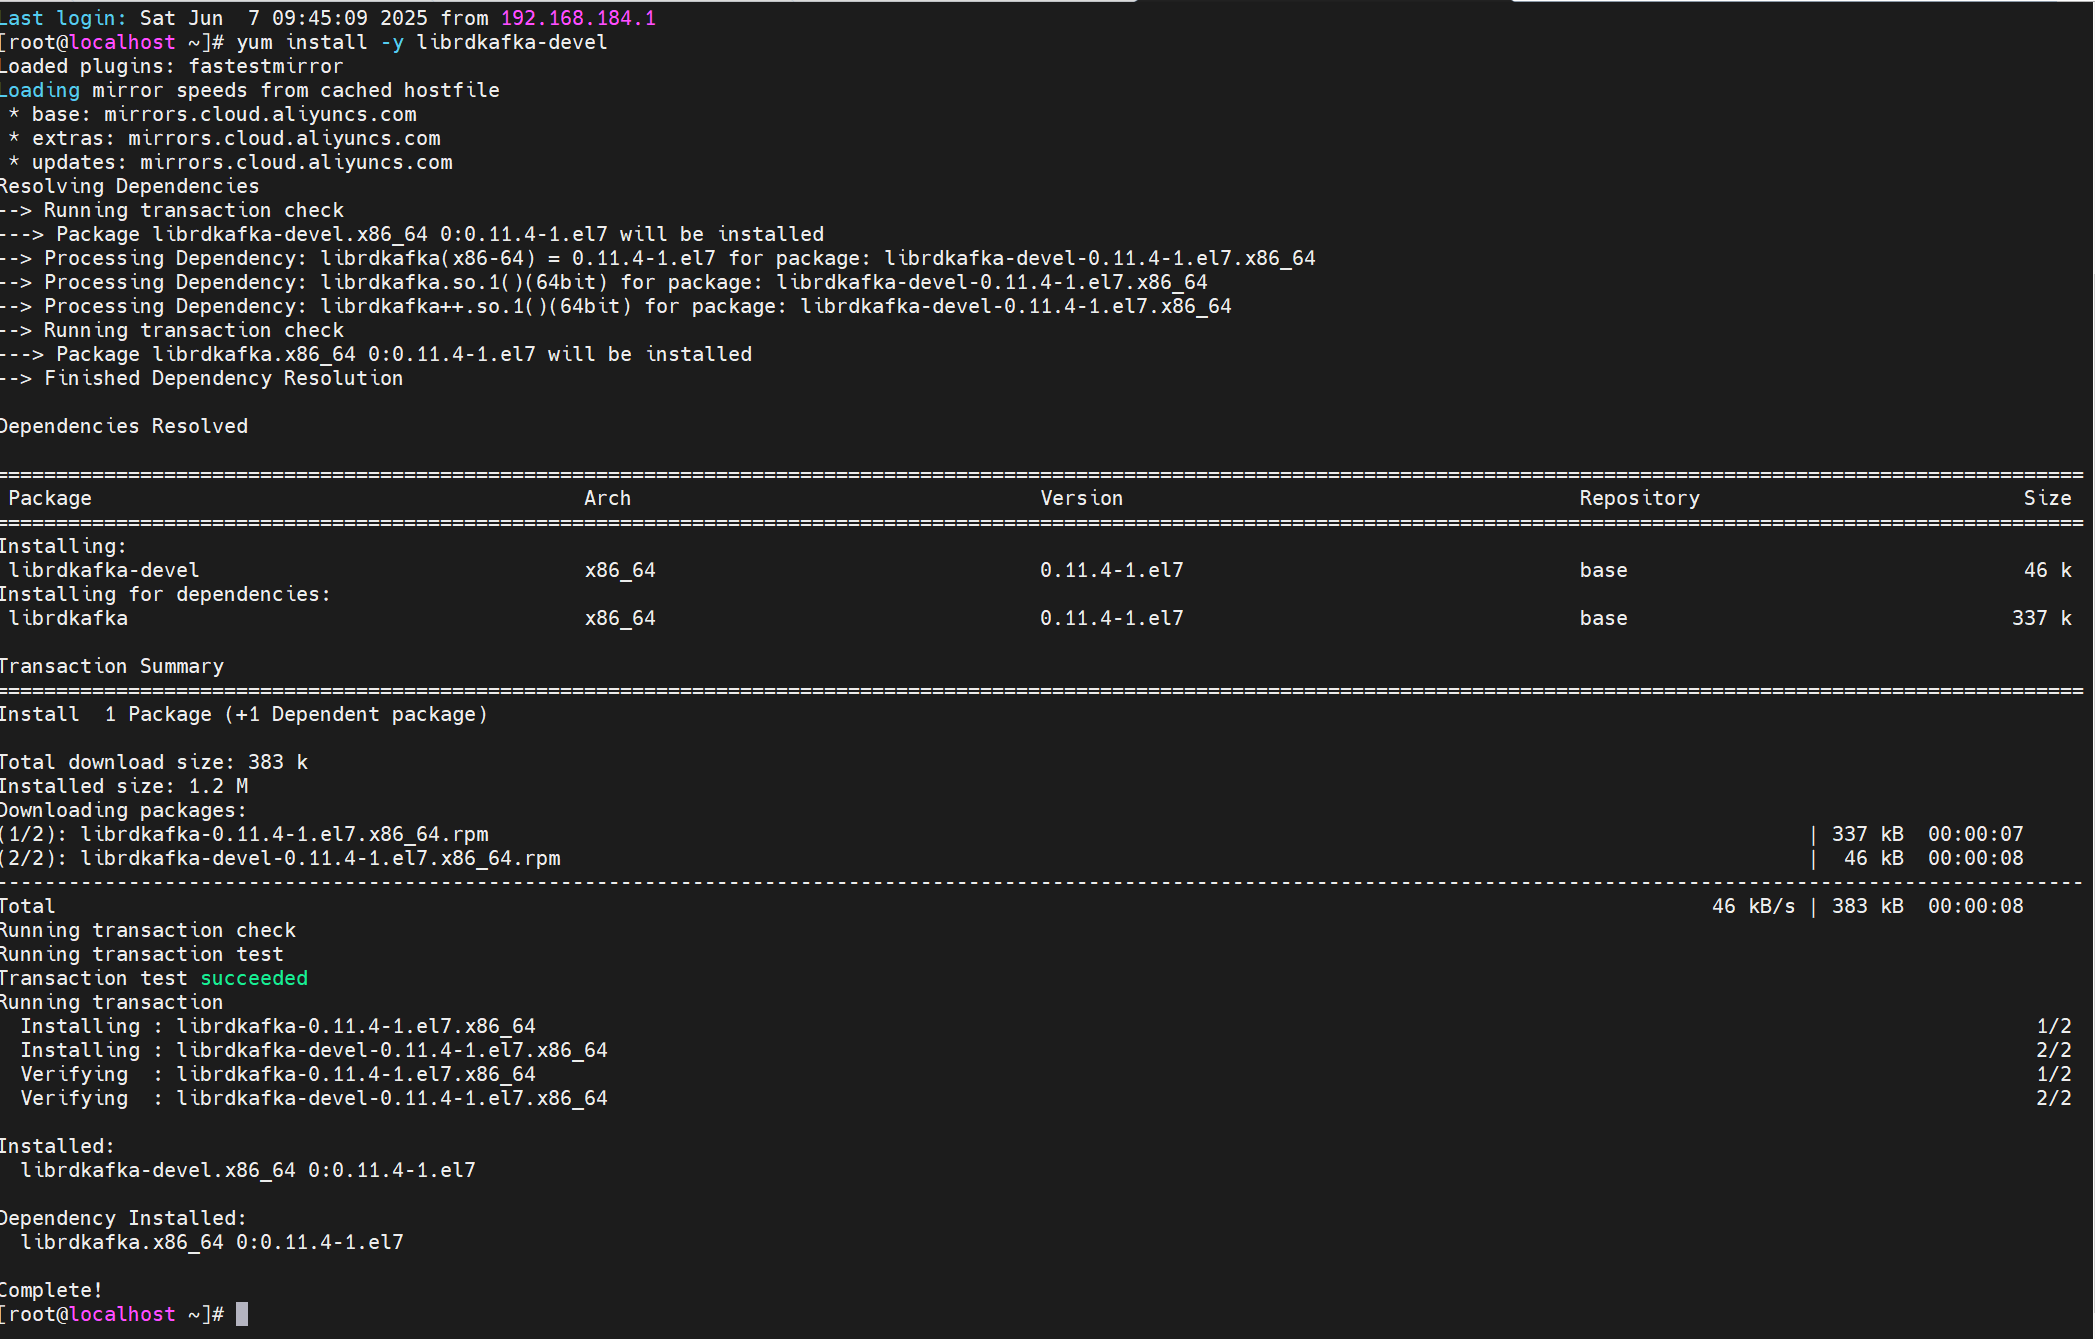Click the cyan 'Loading' word
Screen dimensions: 2095x1339
click(40, 90)
